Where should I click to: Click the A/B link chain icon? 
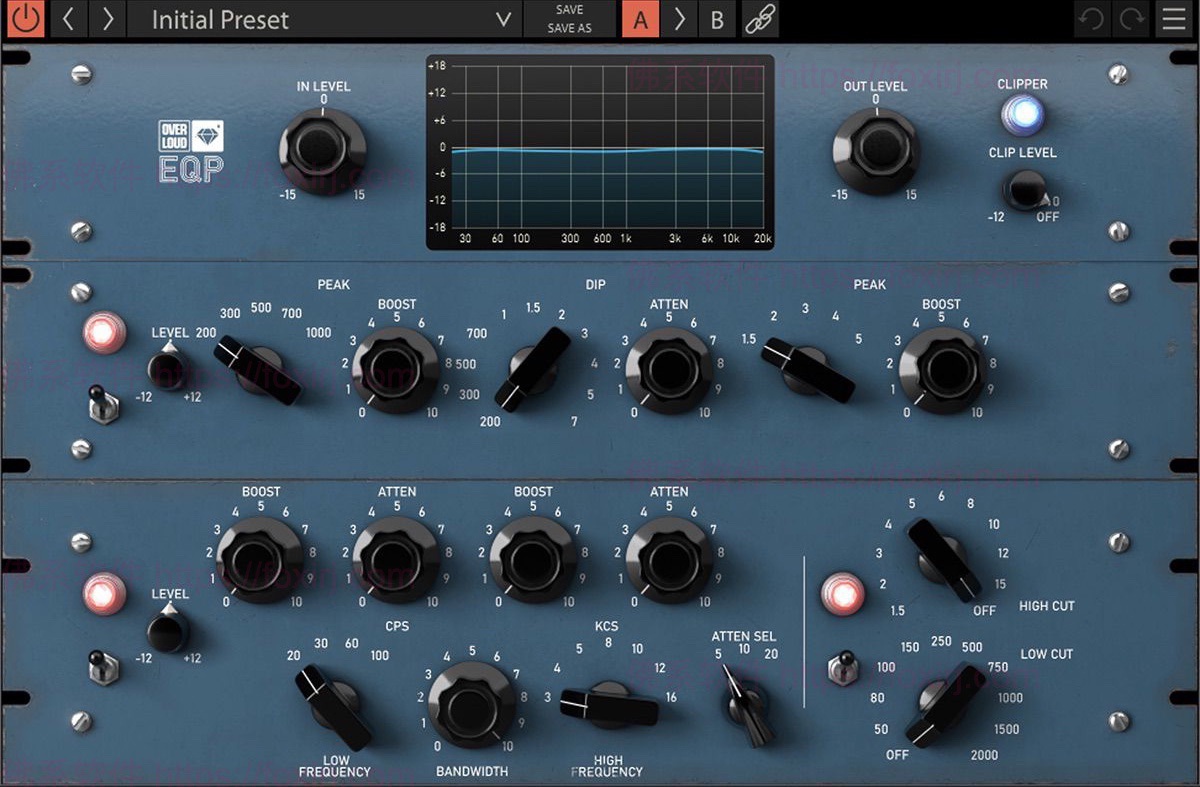tap(760, 19)
